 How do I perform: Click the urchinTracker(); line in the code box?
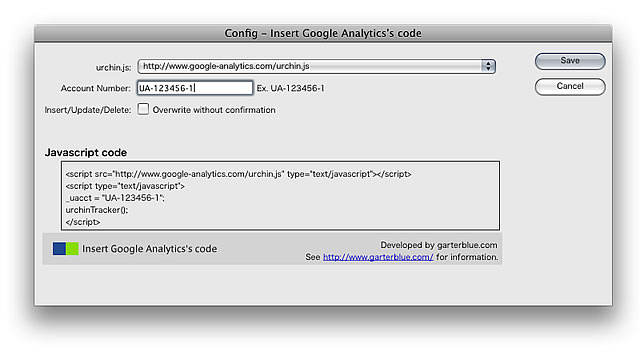[97, 210]
